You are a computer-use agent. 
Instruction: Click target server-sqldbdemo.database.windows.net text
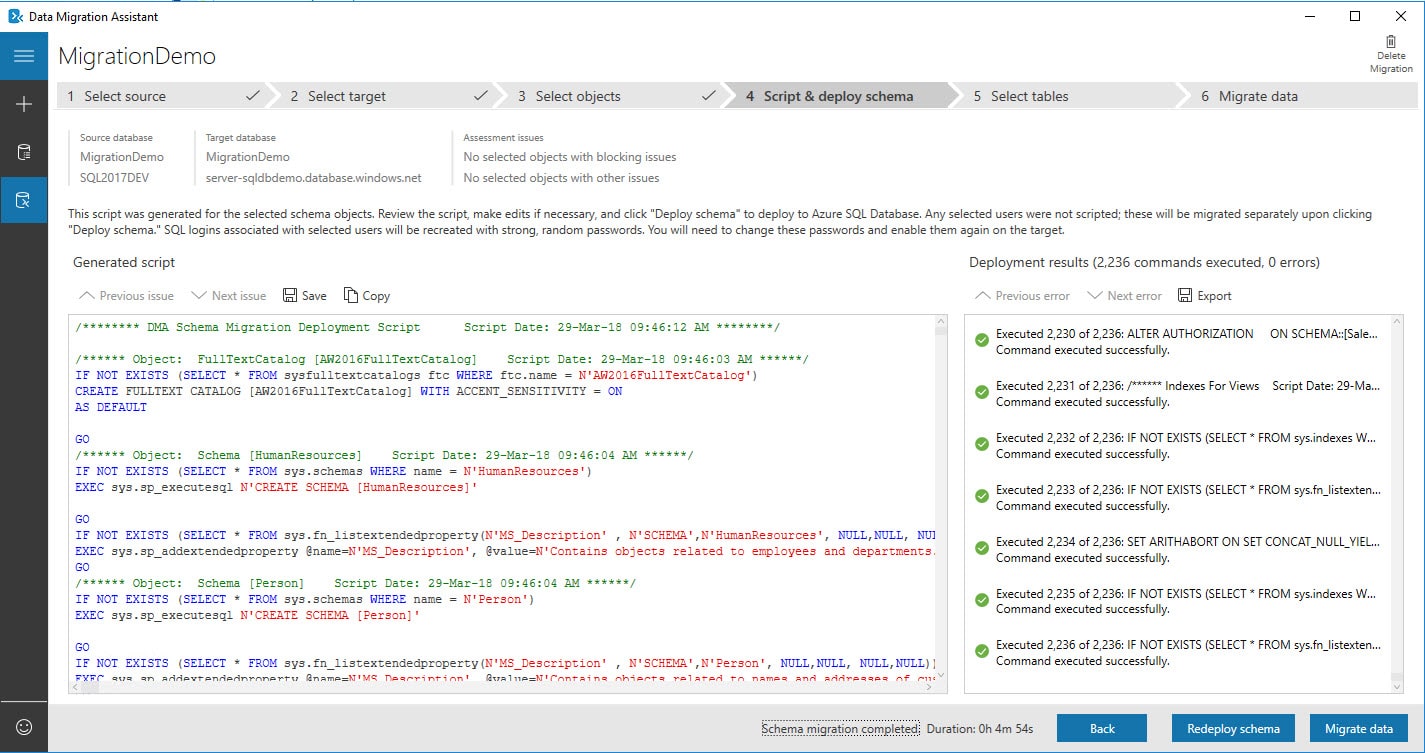coord(314,178)
